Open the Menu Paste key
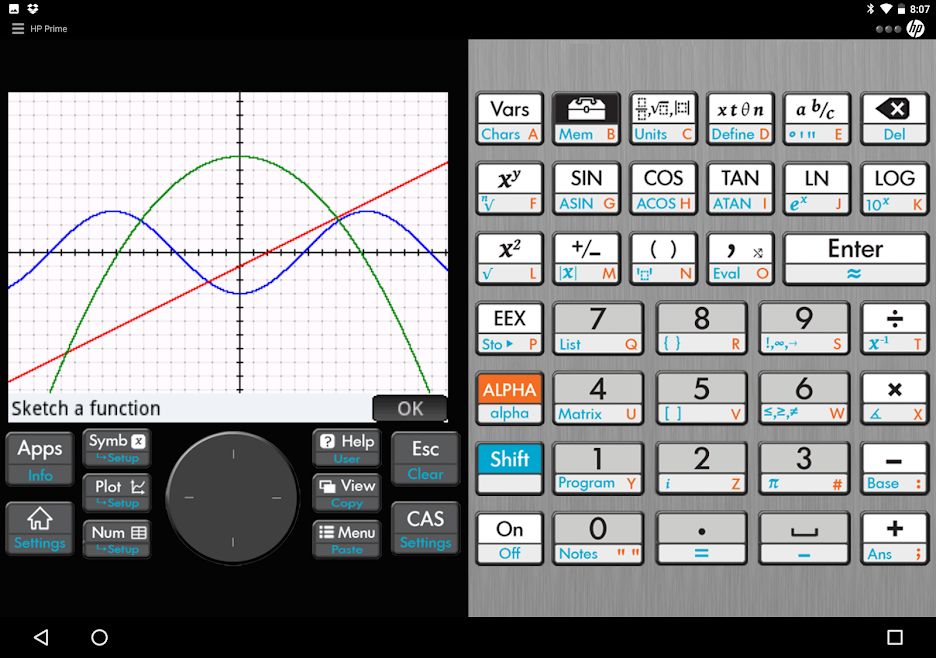936x658 pixels. click(x=346, y=539)
